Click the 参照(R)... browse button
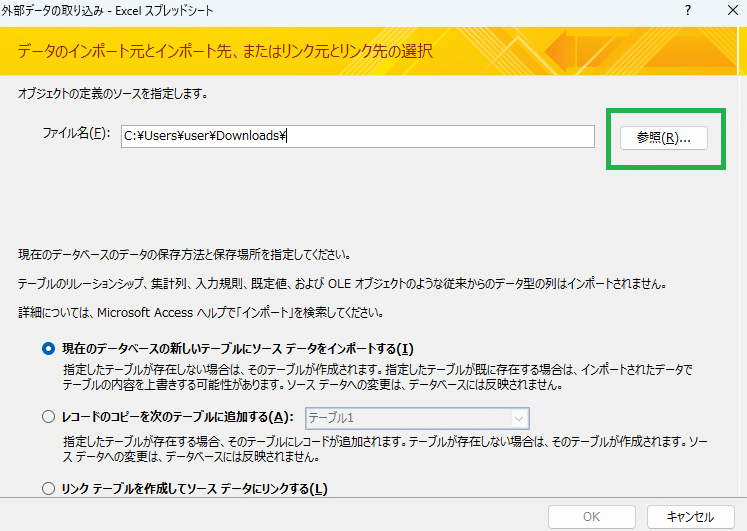The image size is (747, 531). coord(664,138)
